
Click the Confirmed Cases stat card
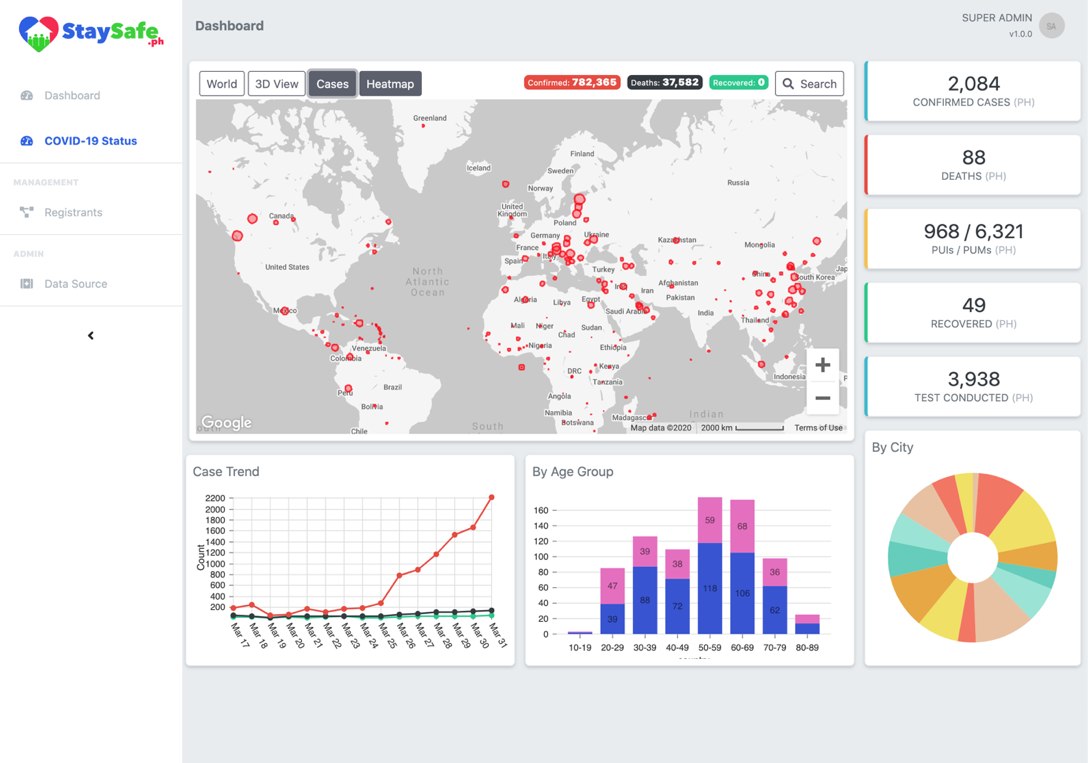pos(973,91)
